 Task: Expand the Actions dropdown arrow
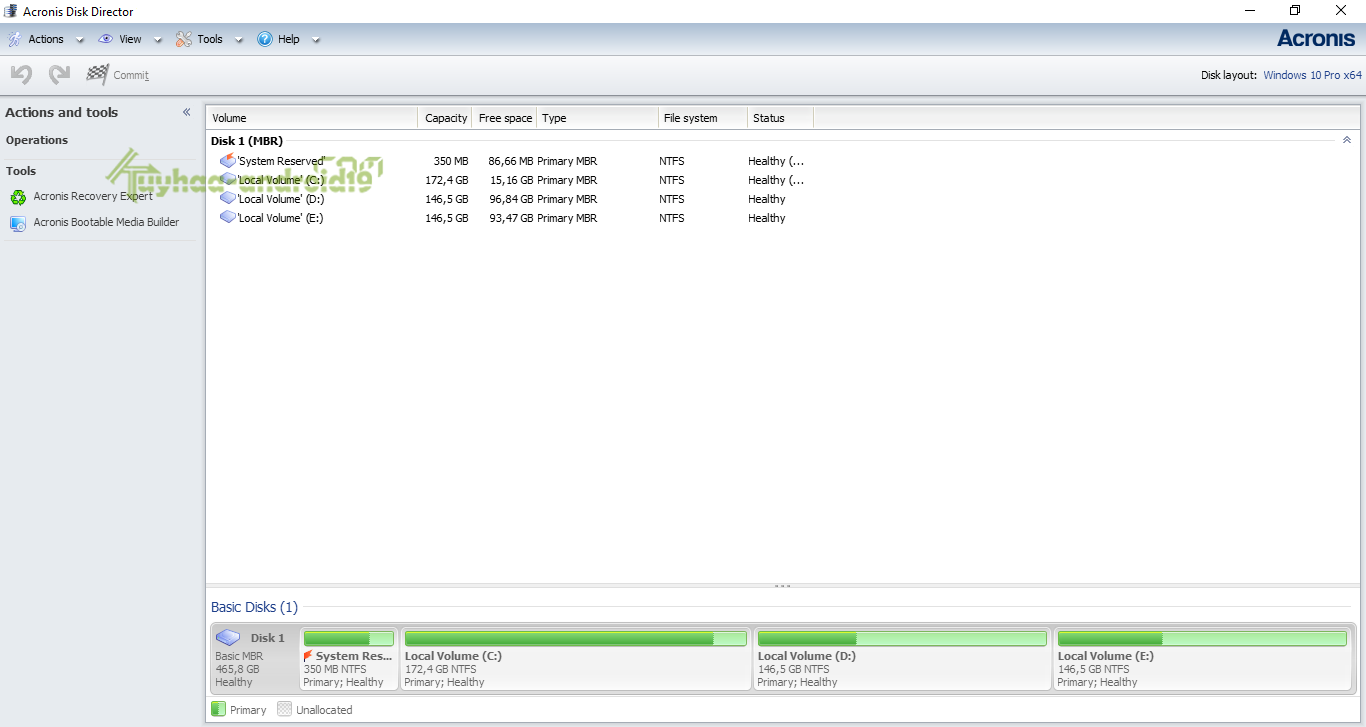(x=80, y=40)
